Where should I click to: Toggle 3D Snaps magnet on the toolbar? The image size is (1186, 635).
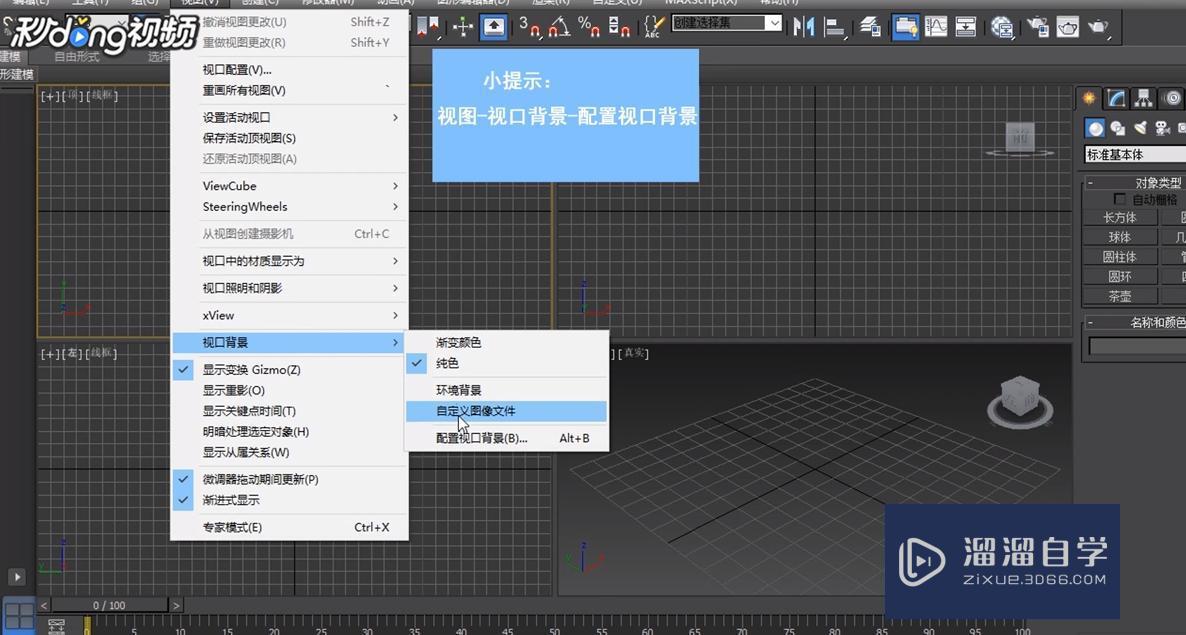(x=533, y=27)
